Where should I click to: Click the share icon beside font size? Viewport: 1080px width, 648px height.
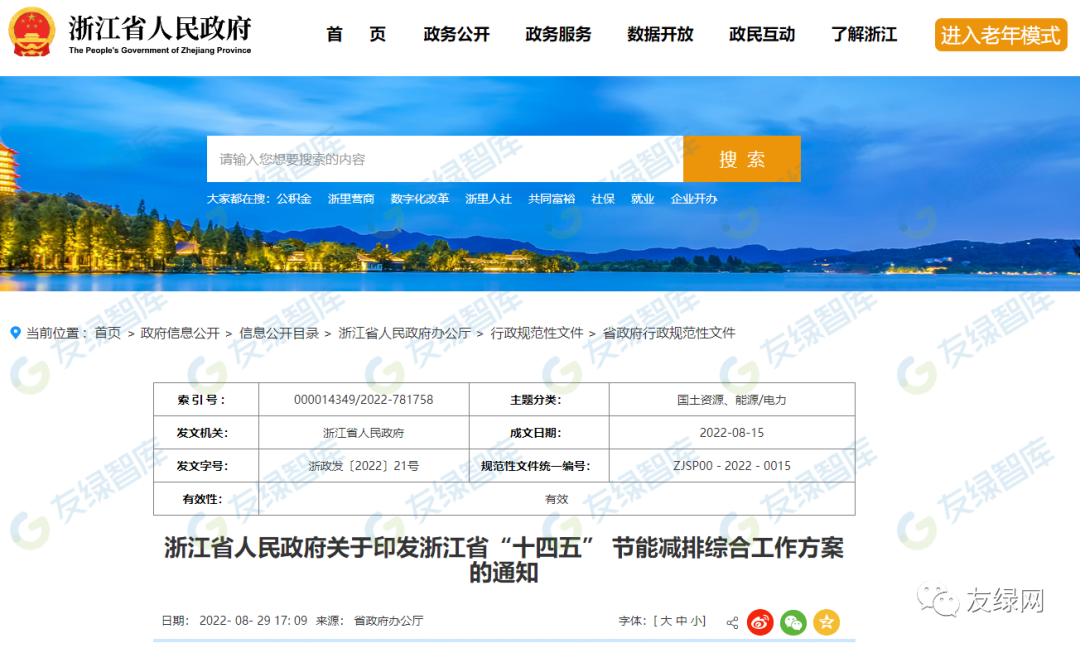tap(732, 622)
